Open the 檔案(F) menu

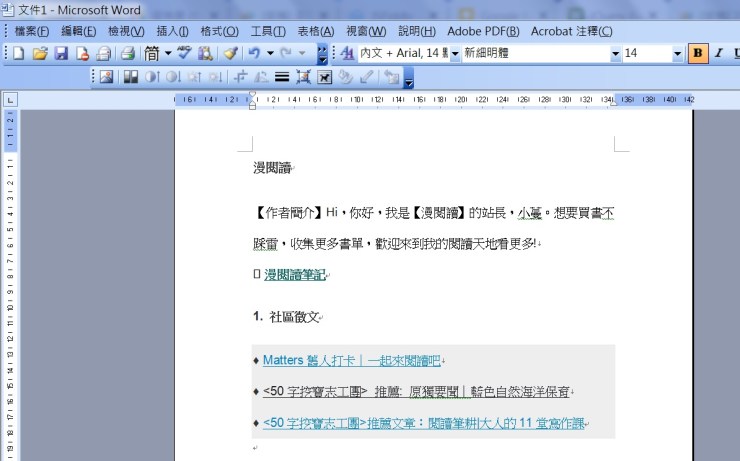[32, 31]
